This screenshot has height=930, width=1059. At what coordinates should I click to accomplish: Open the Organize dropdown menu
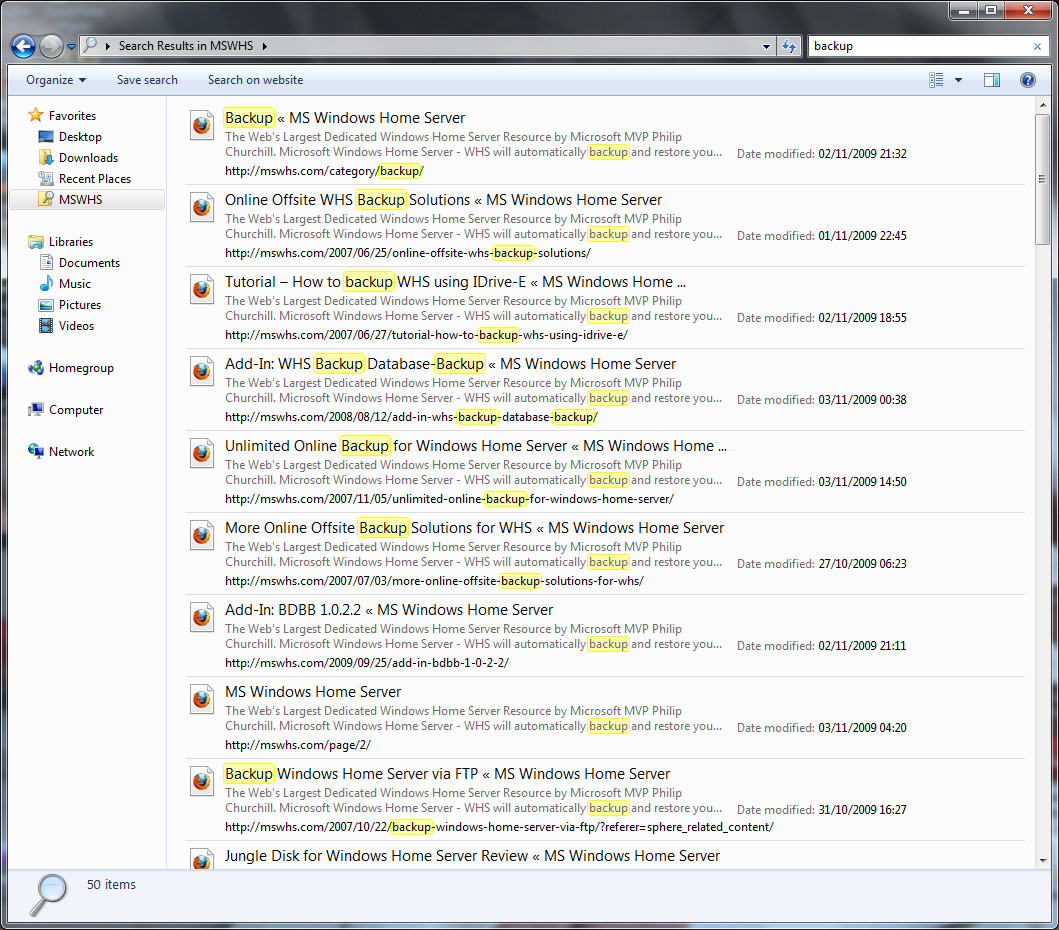tap(56, 80)
